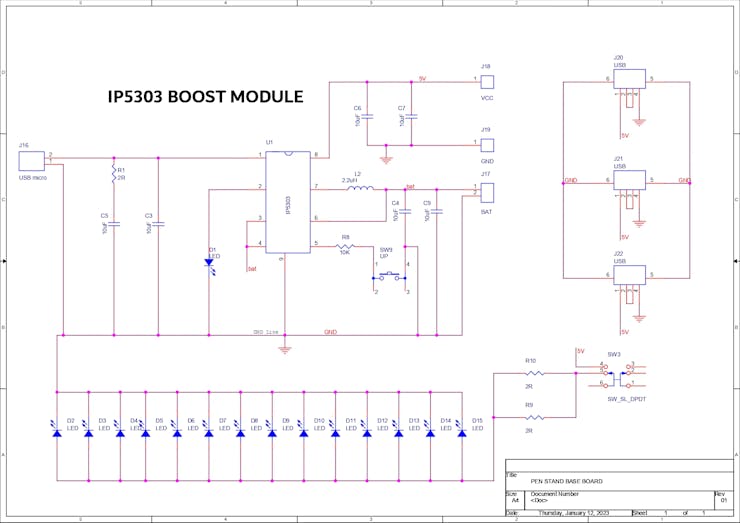
Task: Select the LED diode symbol beside D15 label
Action: click(462, 430)
